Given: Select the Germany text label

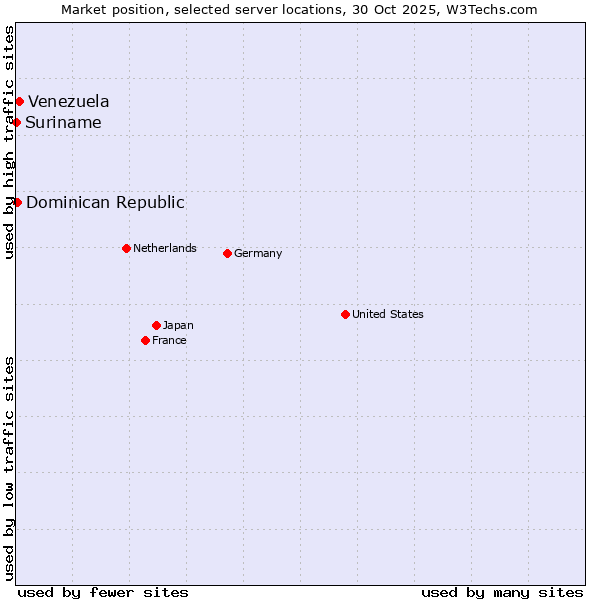Looking at the screenshot, I should [258, 253].
